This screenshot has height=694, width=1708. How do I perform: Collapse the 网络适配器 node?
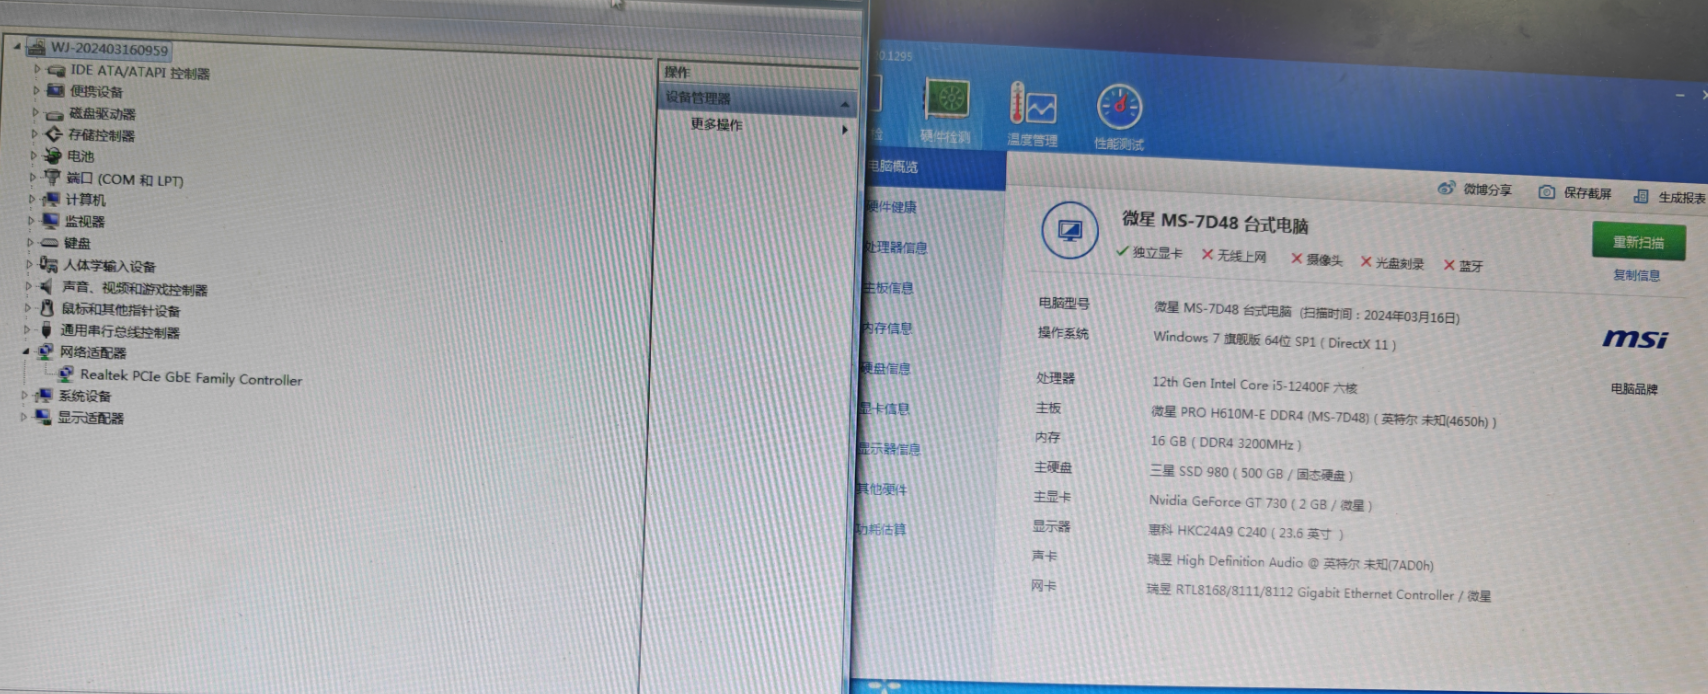click(25, 352)
